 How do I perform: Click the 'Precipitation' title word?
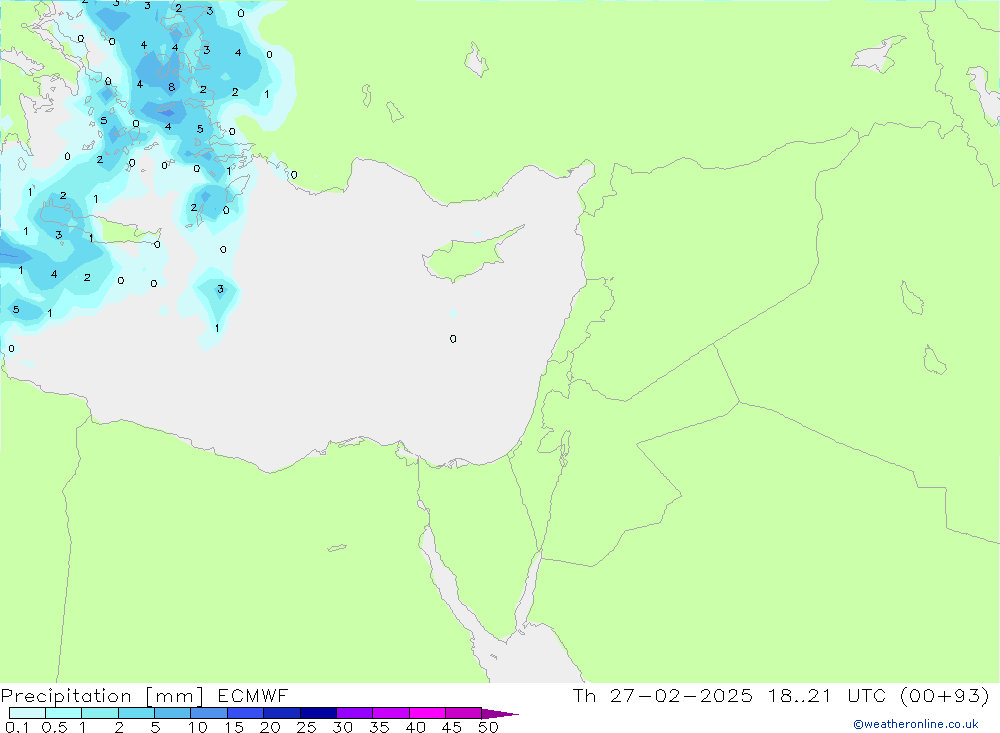(x=66, y=696)
